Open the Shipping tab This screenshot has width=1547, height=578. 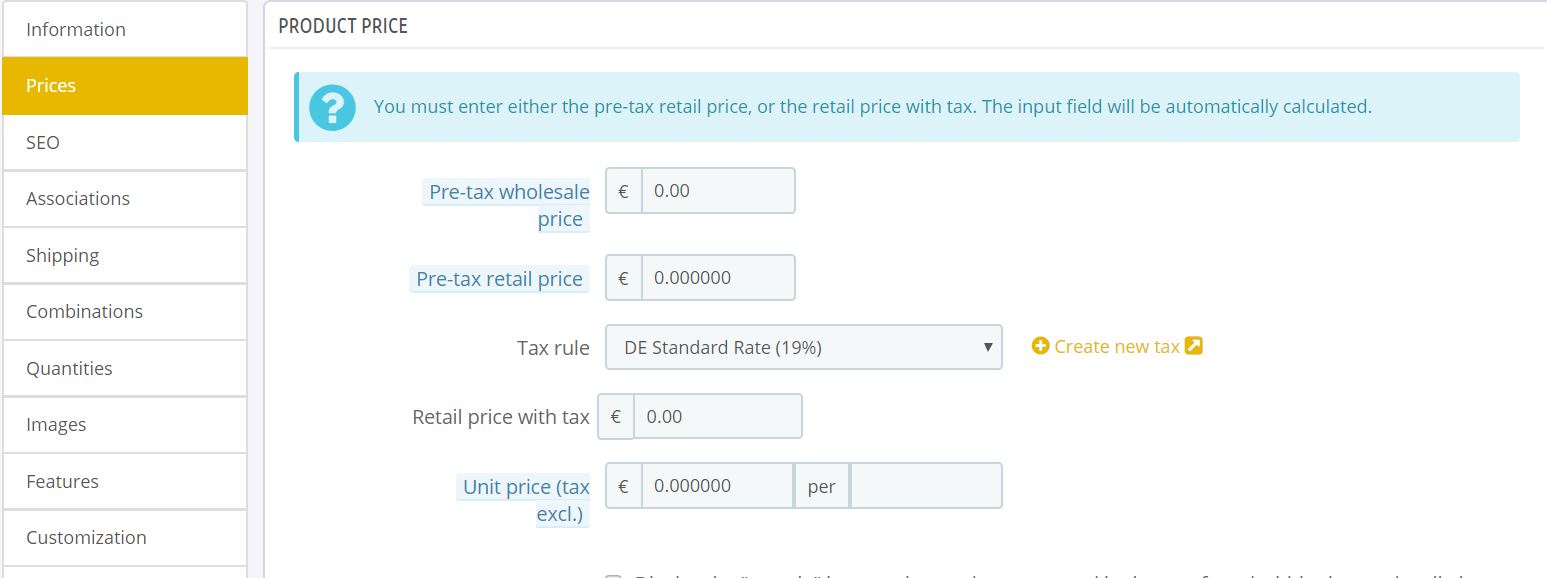pyautogui.click(x=124, y=255)
